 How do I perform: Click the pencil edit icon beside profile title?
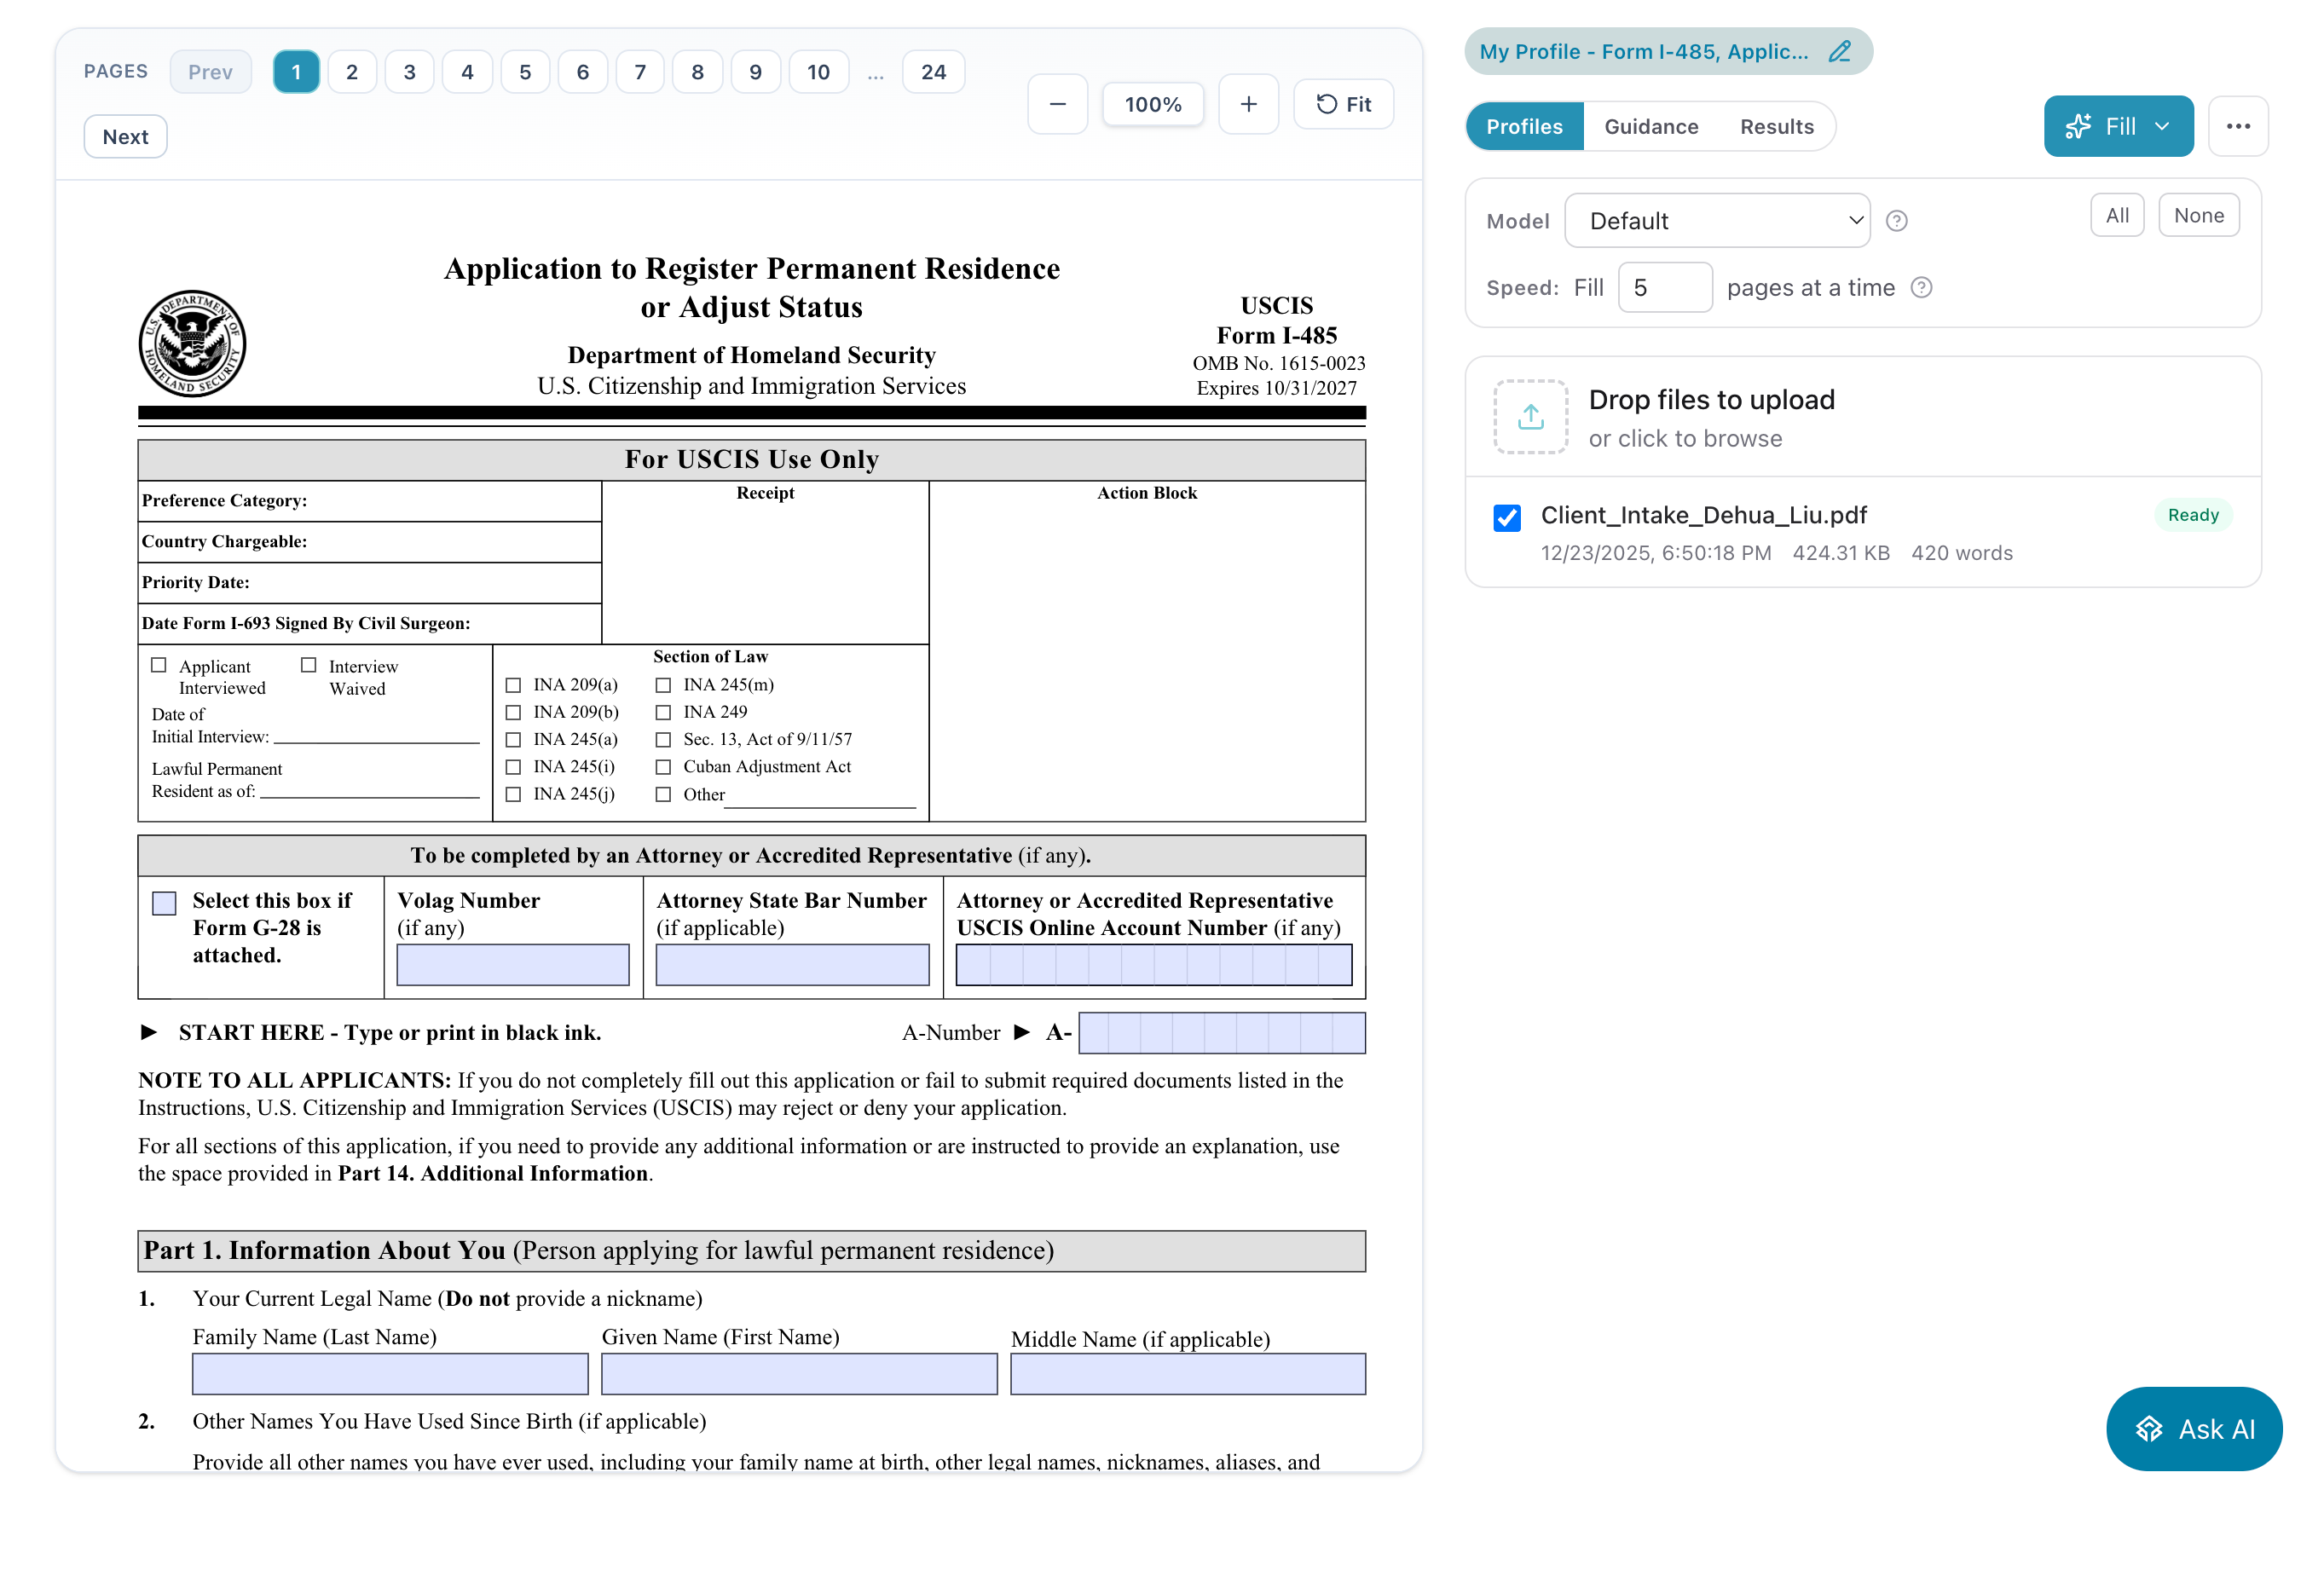click(x=1839, y=52)
